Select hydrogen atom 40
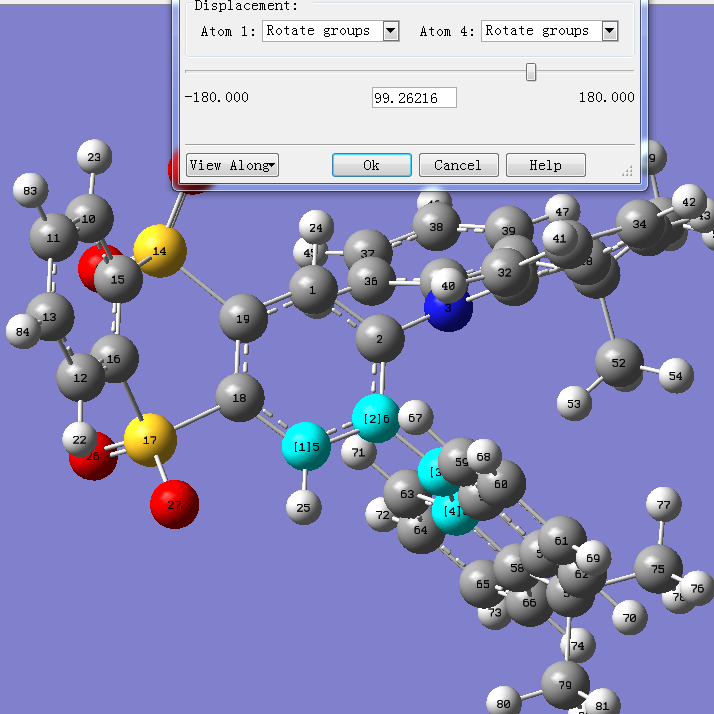Viewport: 714px width, 714px height. (449, 286)
